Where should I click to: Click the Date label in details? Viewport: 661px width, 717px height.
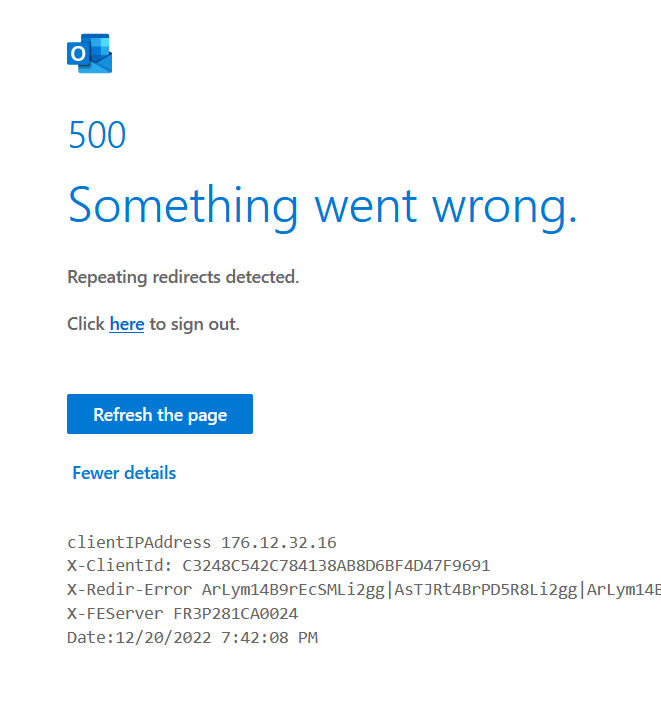click(86, 637)
